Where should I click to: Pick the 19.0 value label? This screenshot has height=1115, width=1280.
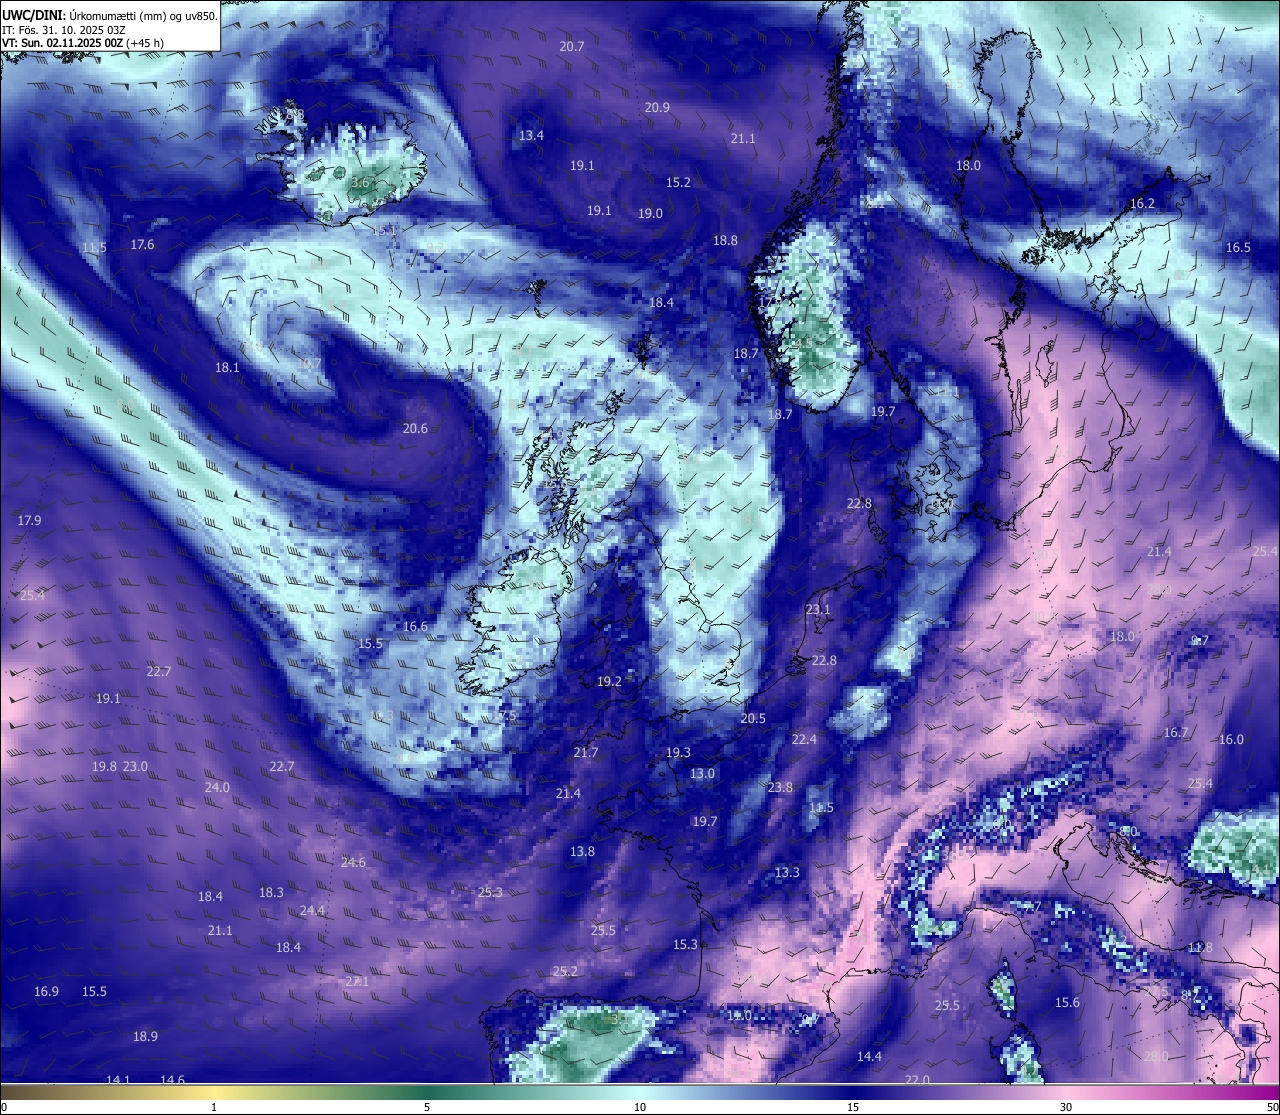[650, 214]
